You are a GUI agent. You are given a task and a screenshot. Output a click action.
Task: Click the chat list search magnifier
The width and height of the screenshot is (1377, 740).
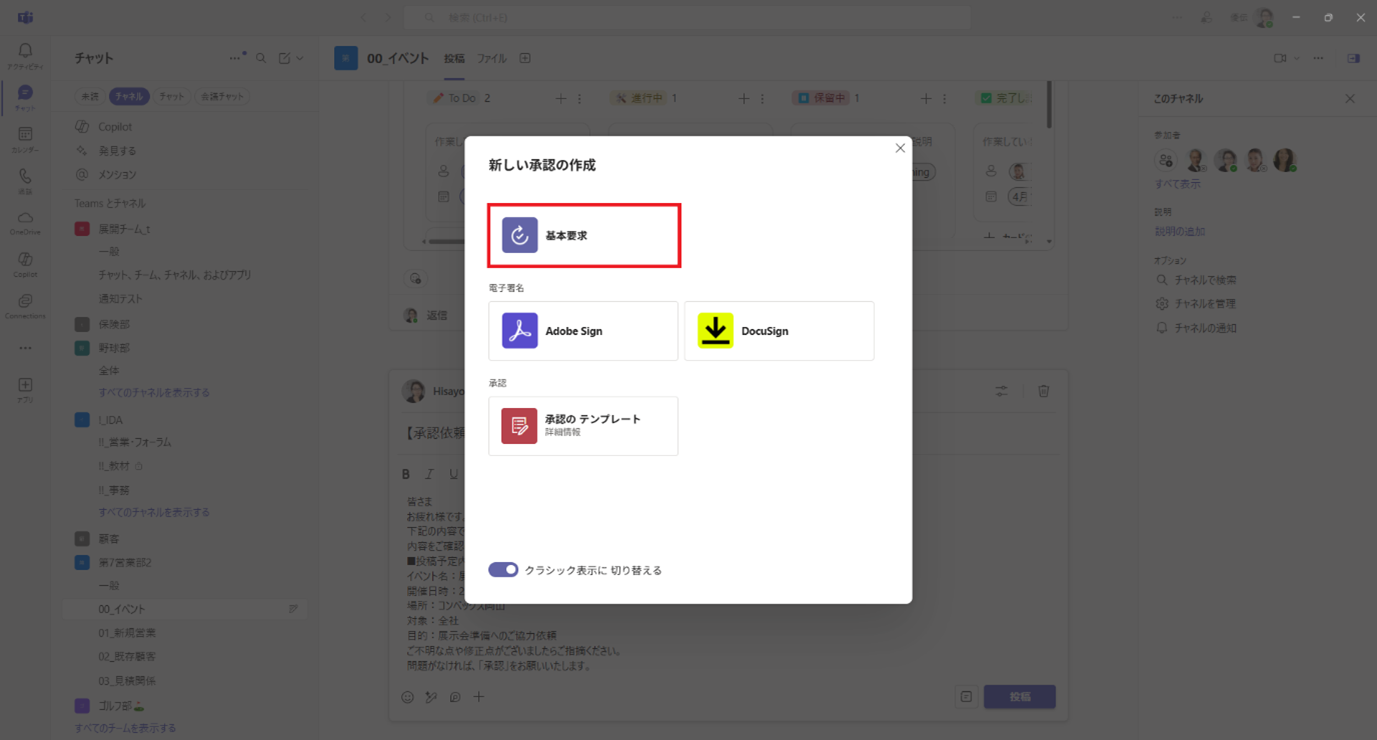261,58
